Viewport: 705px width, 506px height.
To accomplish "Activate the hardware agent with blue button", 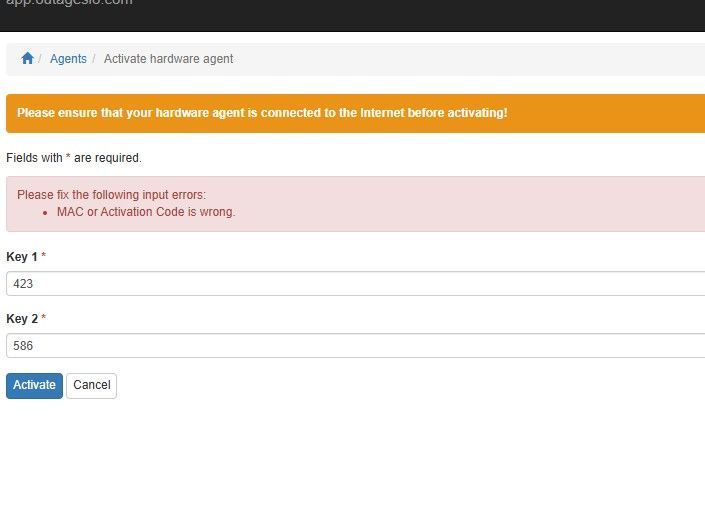I will tap(35, 385).
